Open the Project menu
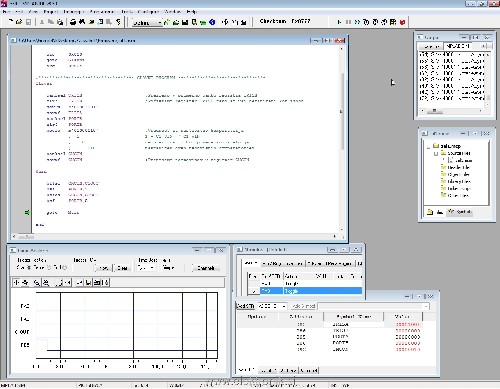The image size is (500, 389). (x=50, y=12)
